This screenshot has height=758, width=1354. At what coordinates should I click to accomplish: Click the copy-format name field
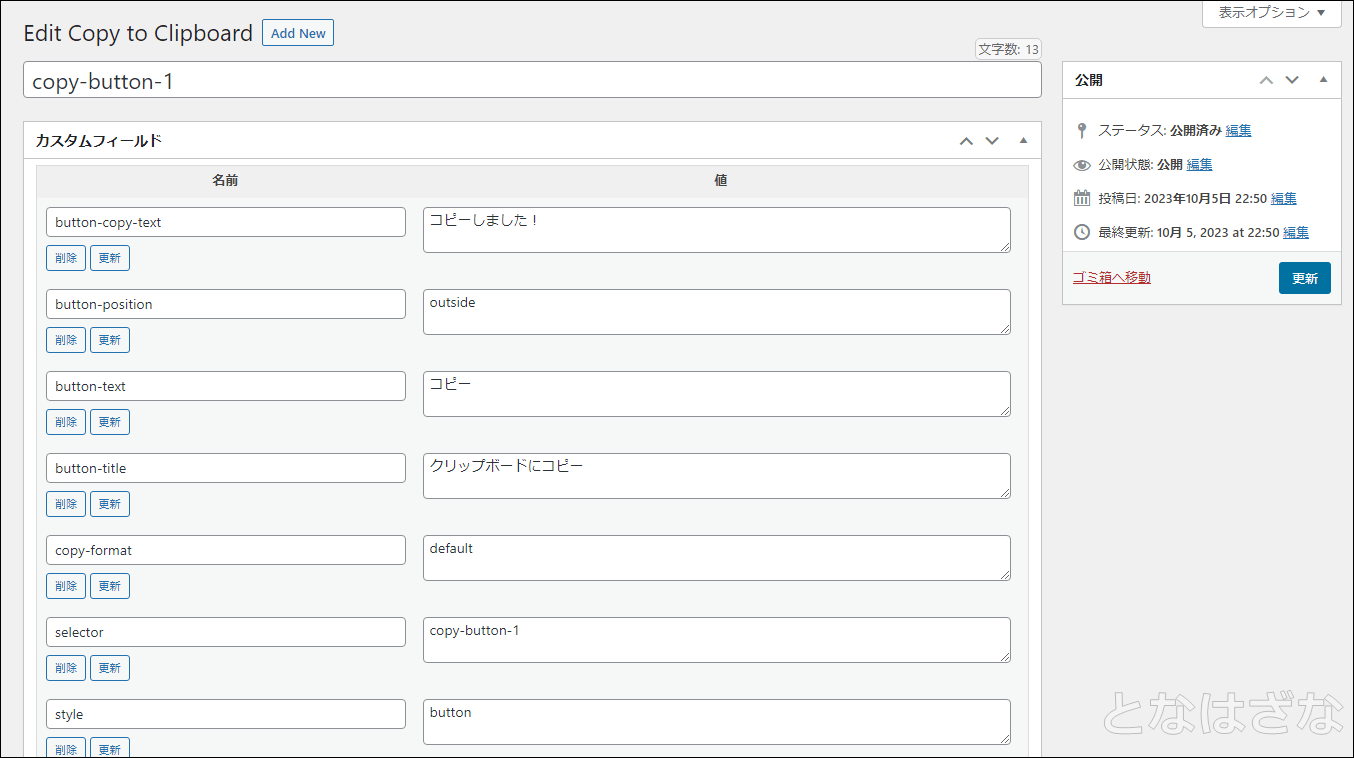click(225, 550)
